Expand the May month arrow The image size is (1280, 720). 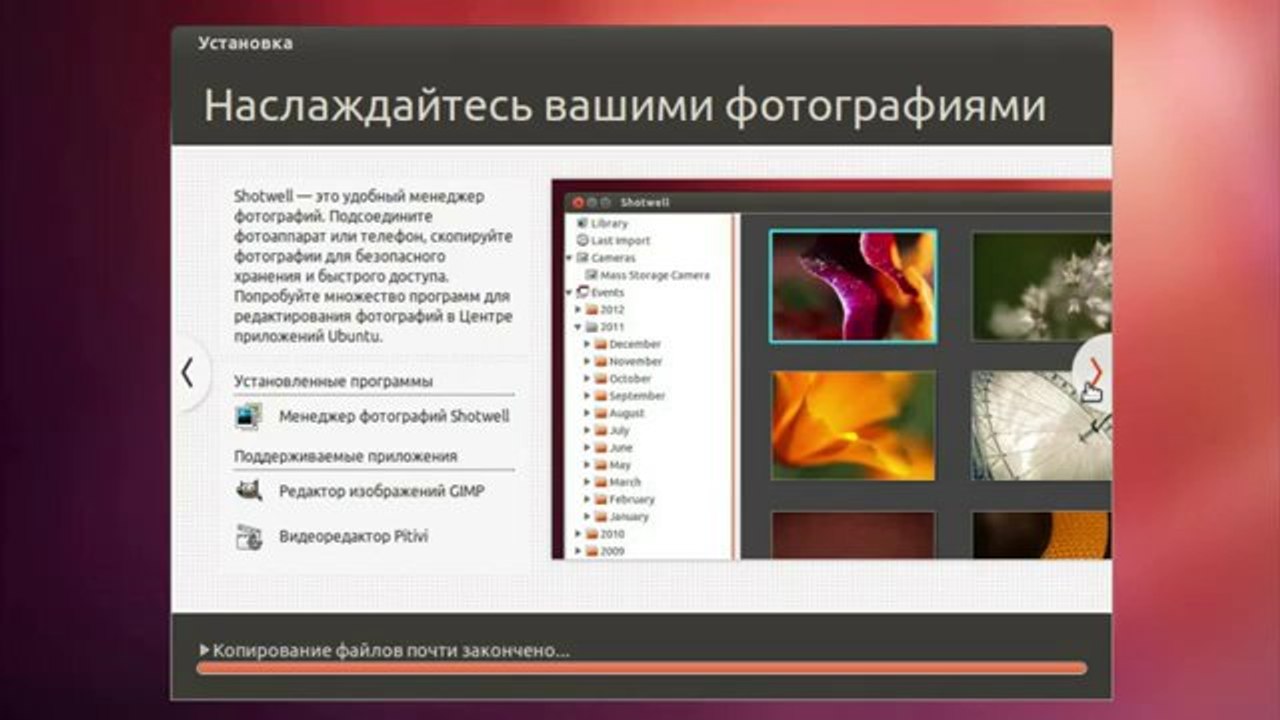pos(587,465)
